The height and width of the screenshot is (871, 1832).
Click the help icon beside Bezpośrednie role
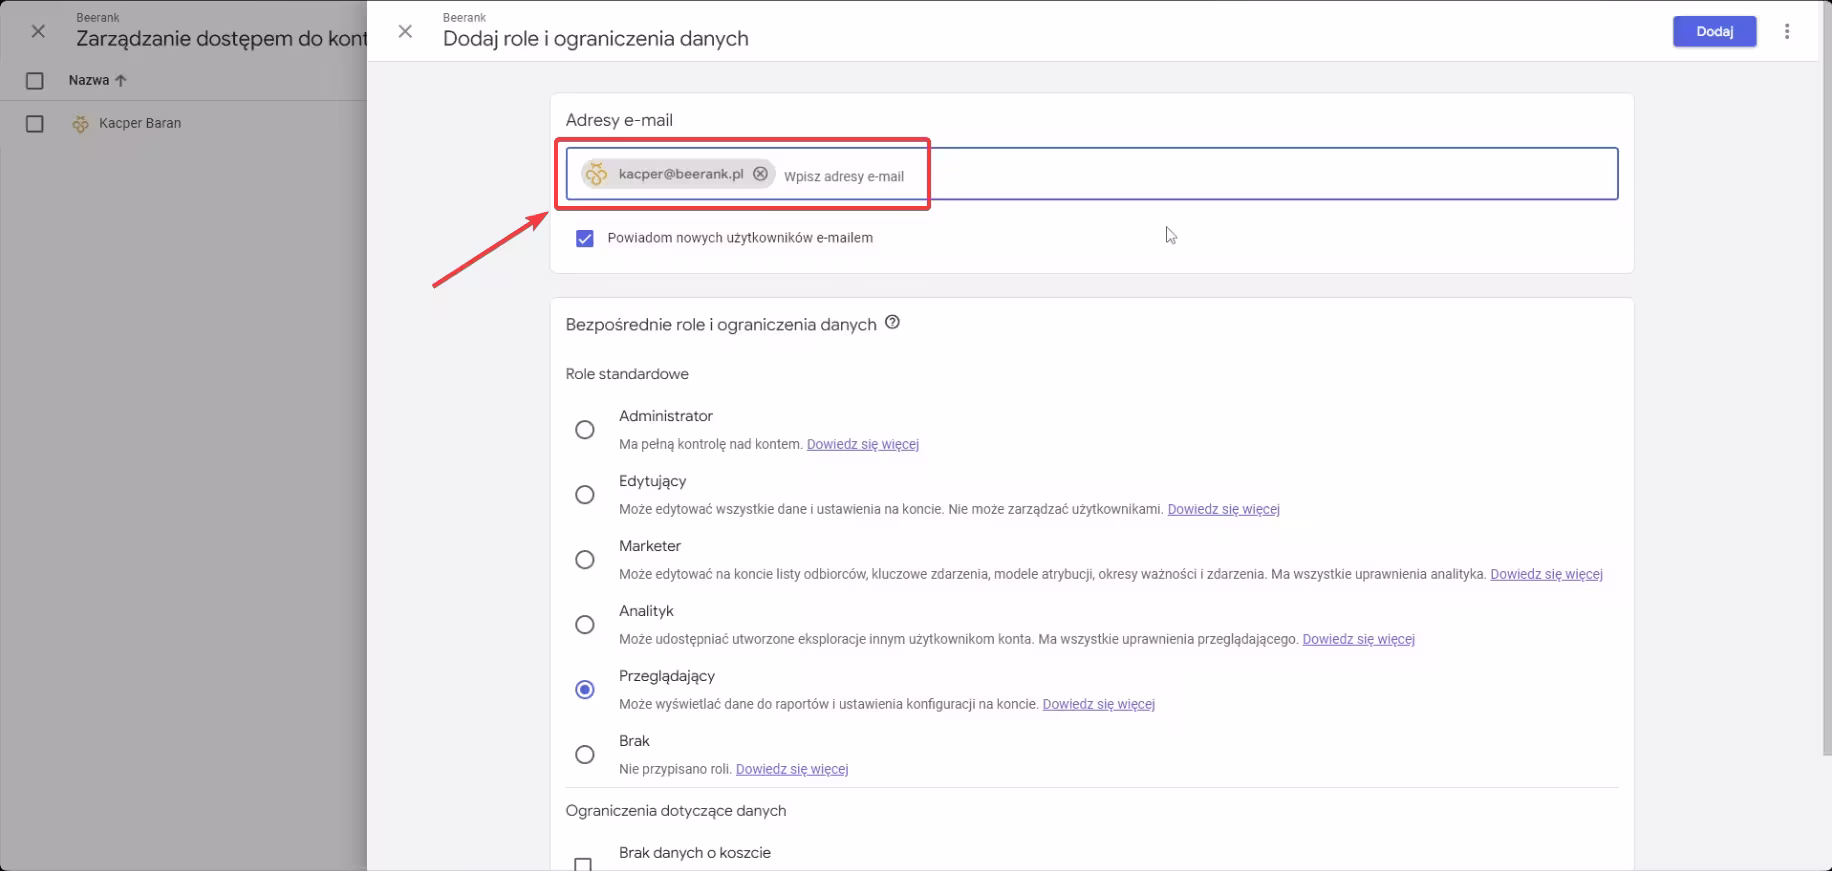893,322
